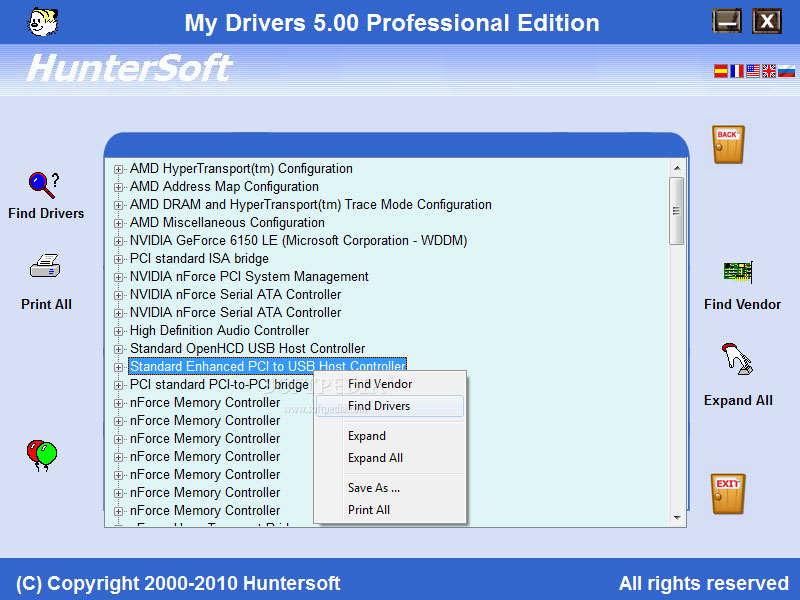This screenshot has width=800, height=600.
Task: Choose Expand All from context menu
Action: (x=390, y=458)
